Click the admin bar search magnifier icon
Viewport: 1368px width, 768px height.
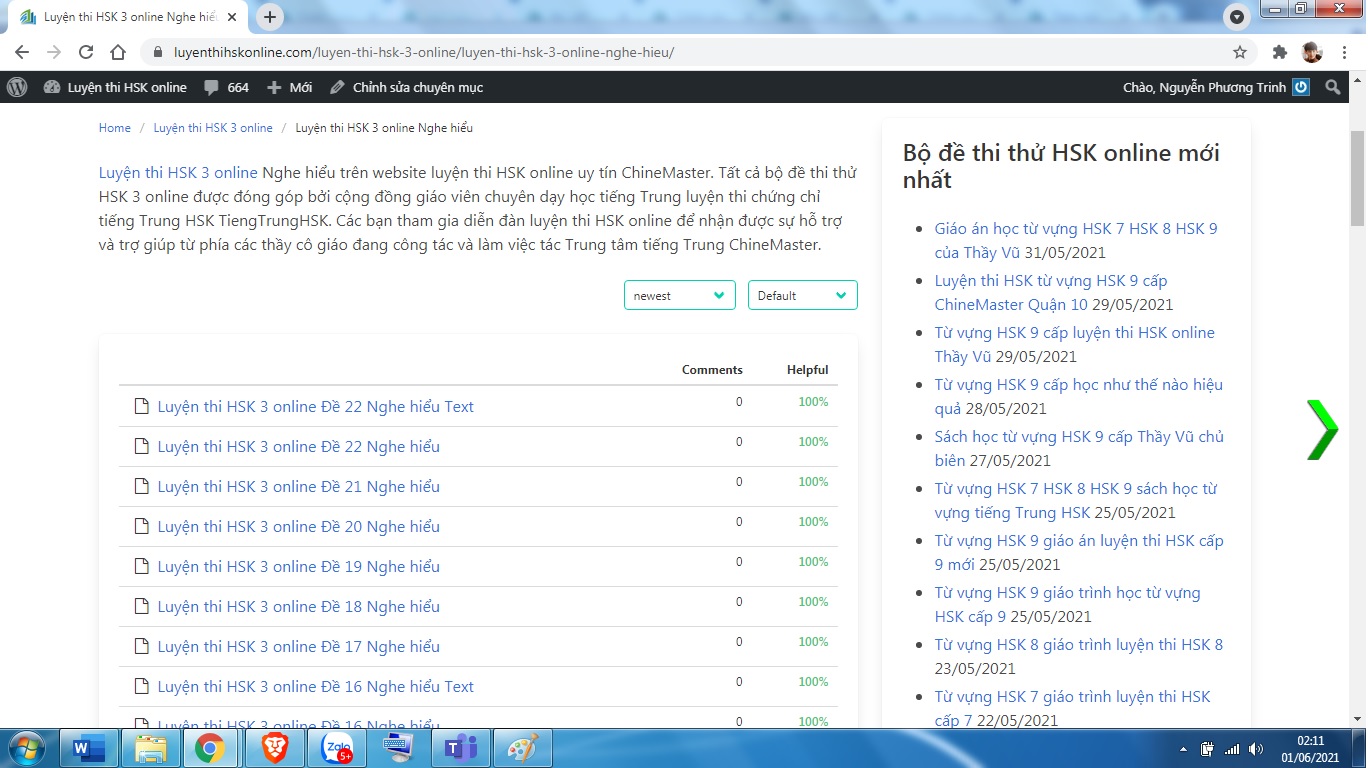pyautogui.click(x=1332, y=87)
